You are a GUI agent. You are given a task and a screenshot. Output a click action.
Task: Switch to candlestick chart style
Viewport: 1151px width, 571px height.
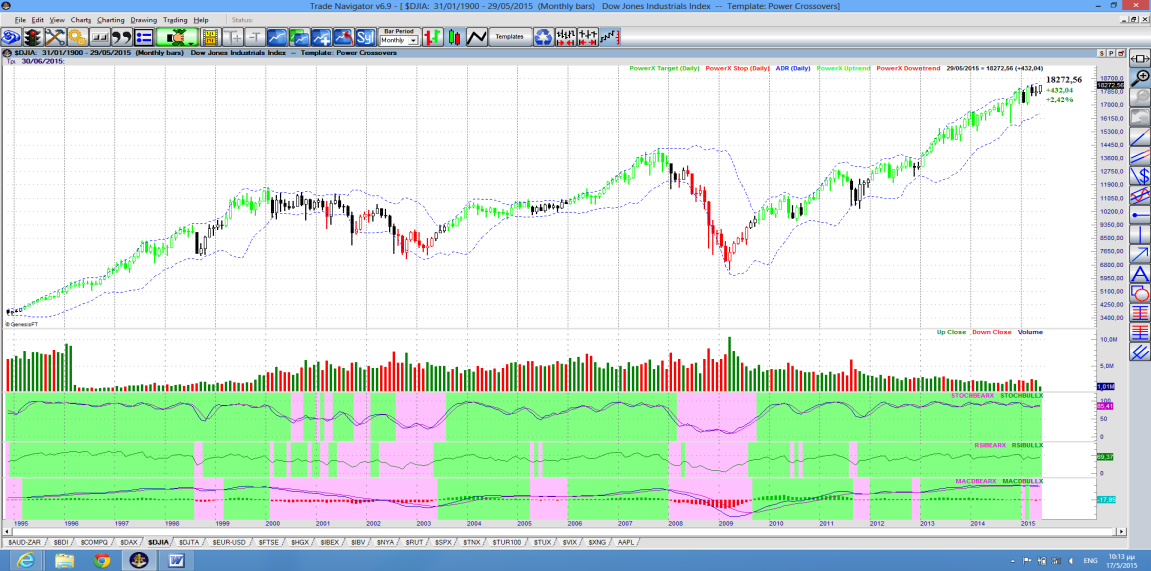(x=454, y=37)
